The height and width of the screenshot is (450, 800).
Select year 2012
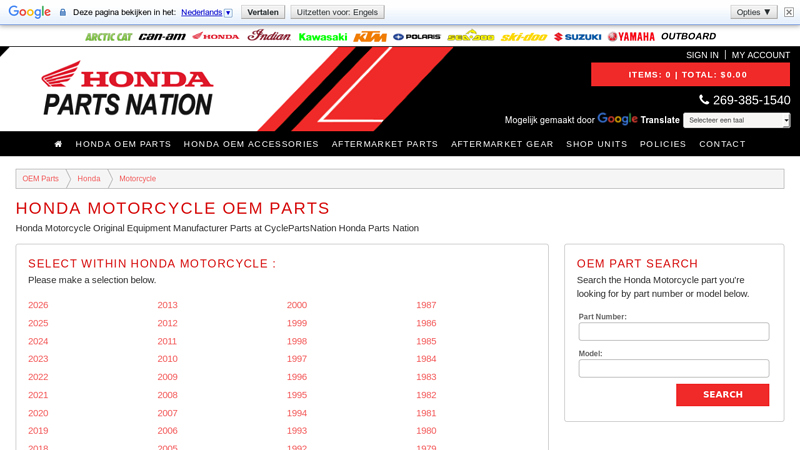[167, 323]
